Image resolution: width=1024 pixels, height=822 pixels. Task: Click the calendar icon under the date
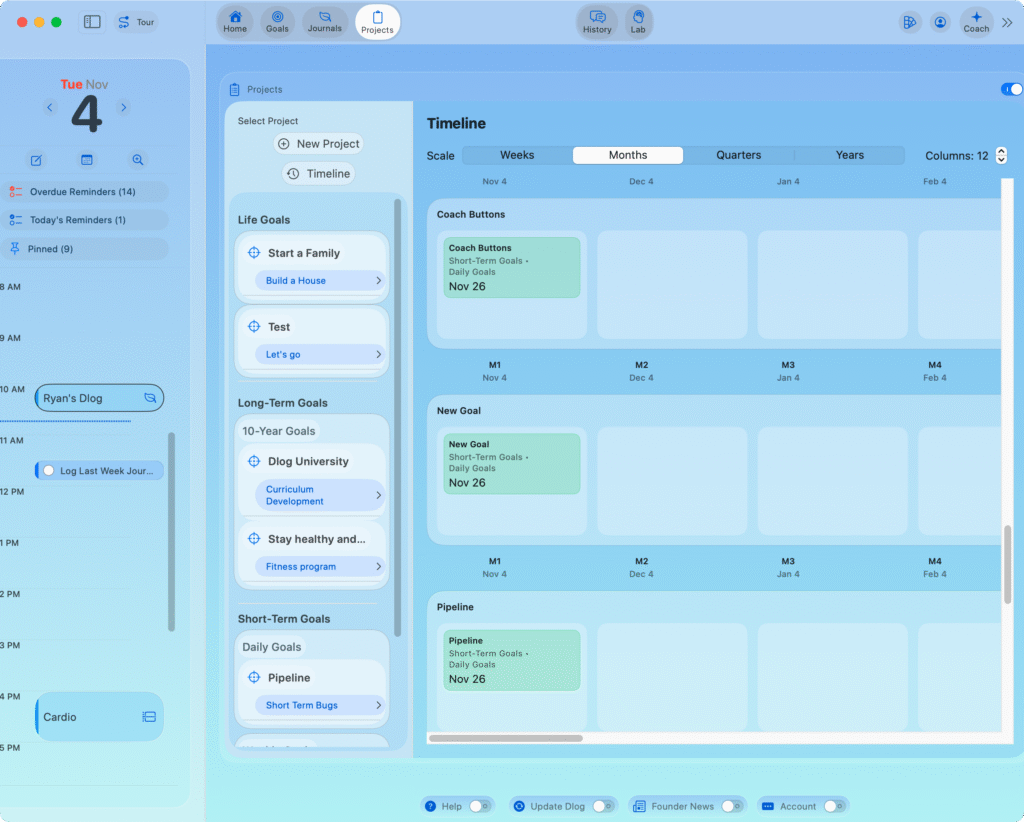(87, 160)
